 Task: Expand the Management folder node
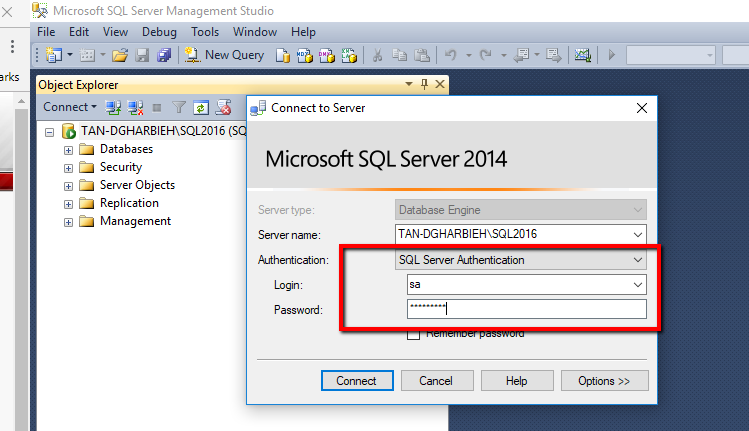tap(68, 223)
